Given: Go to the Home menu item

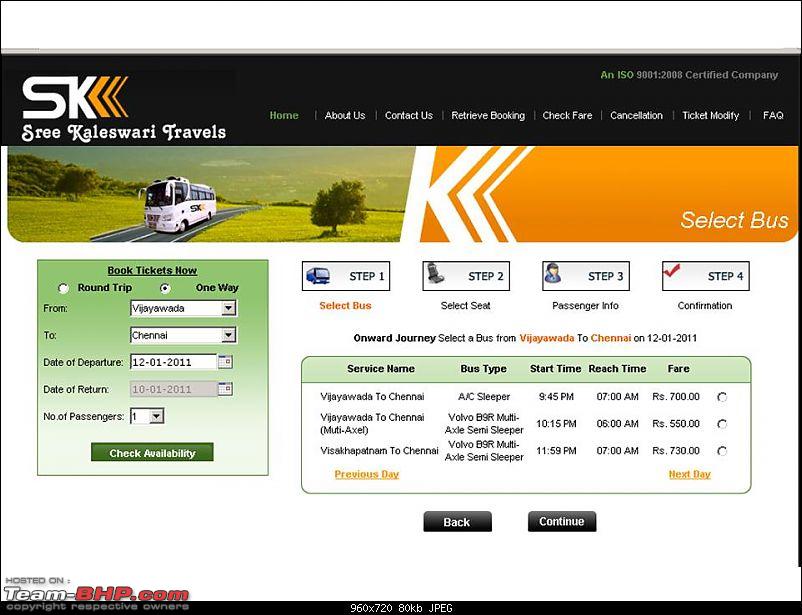Looking at the screenshot, I should (284, 116).
